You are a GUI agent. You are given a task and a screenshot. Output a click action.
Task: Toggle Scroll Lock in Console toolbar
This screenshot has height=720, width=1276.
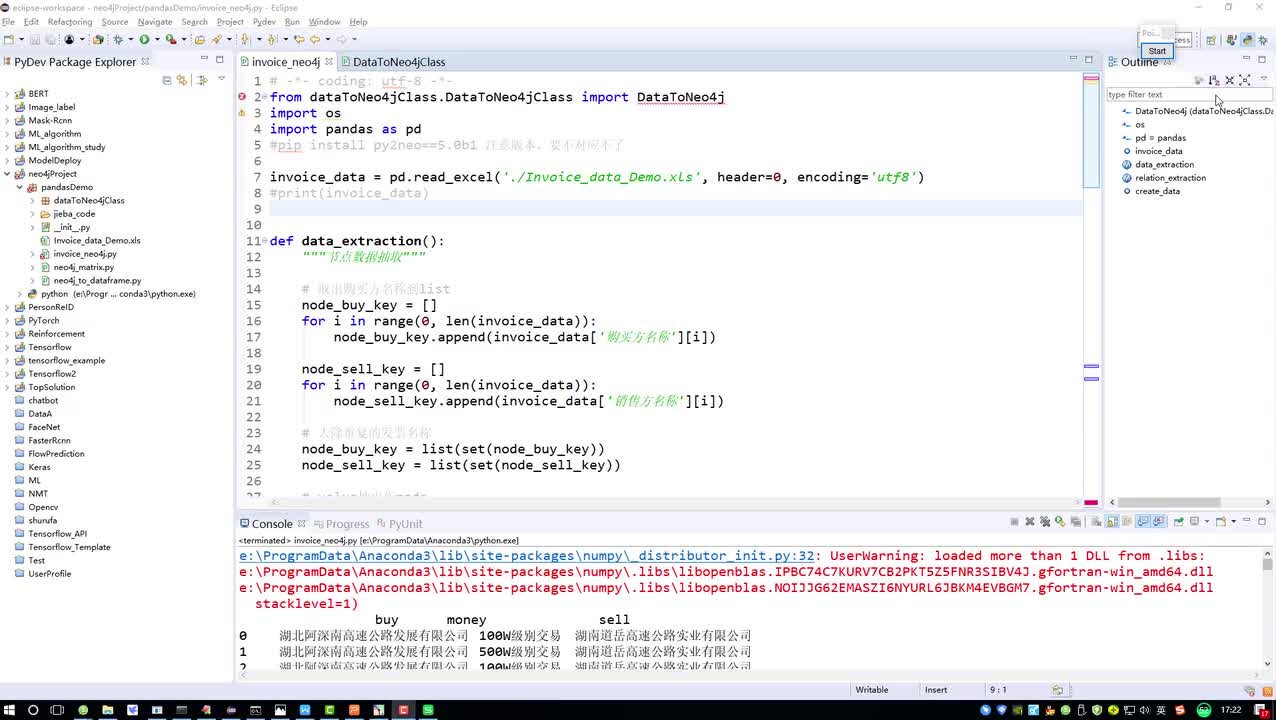1112,521
